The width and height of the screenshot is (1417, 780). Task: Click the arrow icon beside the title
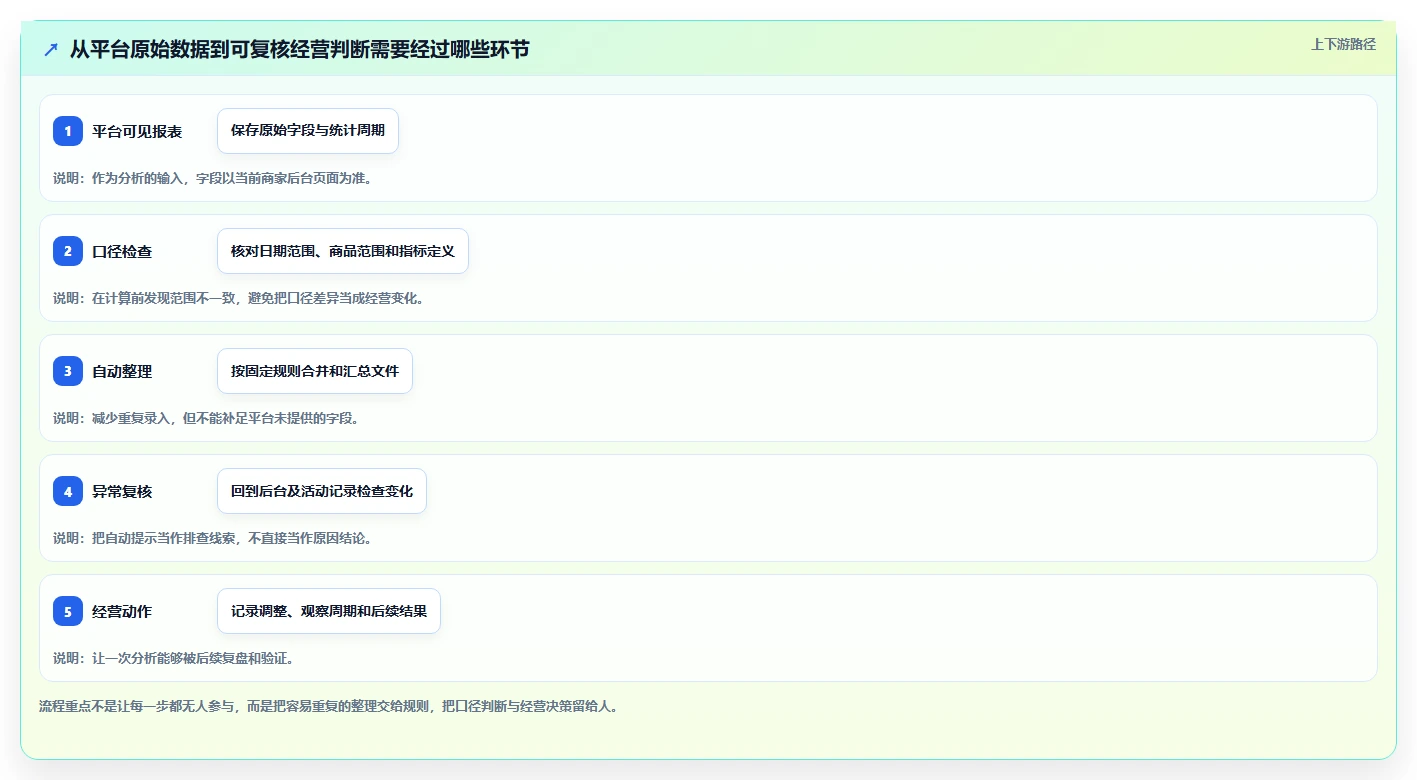click(51, 49)
